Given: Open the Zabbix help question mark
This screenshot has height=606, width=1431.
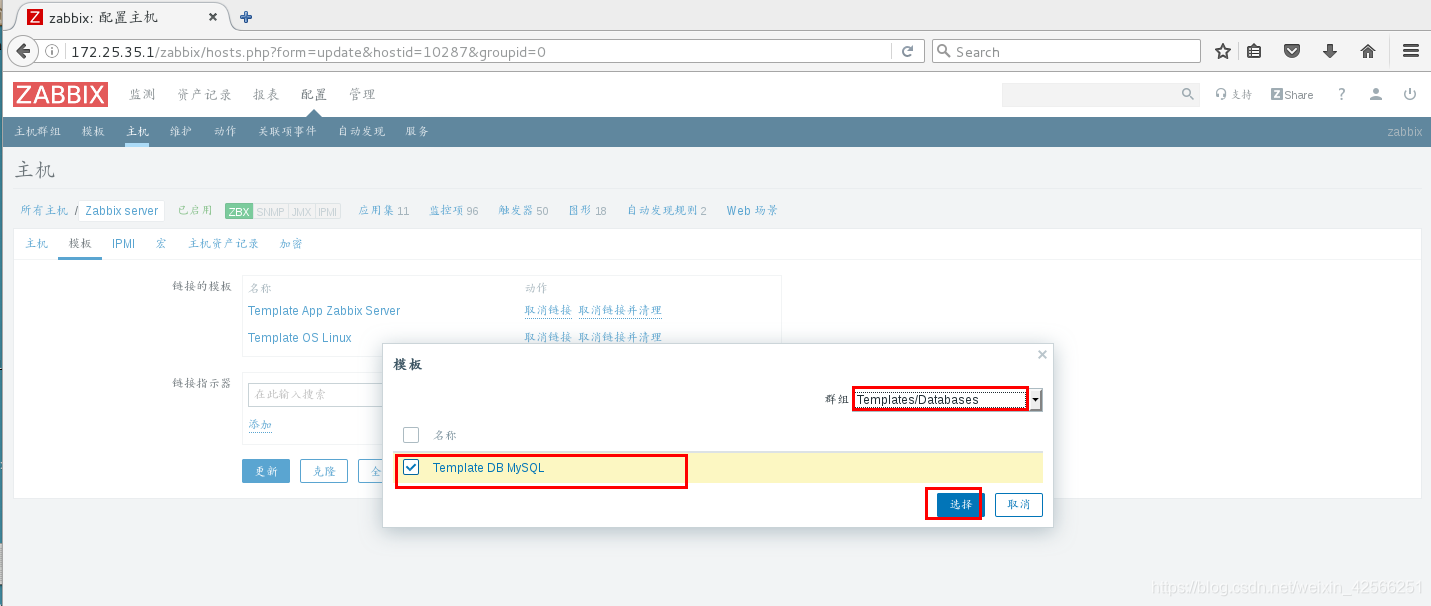Looking at the screenshot, I should (x=1342, y=94).
